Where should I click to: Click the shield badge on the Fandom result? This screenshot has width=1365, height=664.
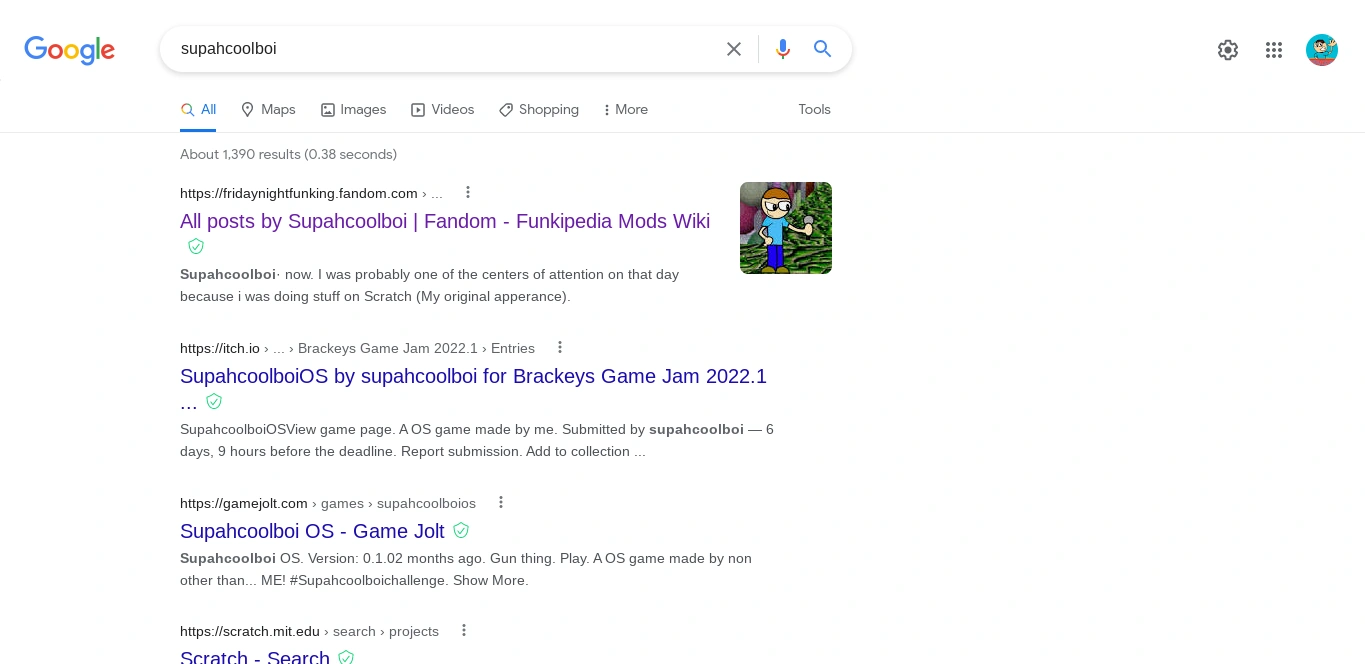tap(196, 246)
